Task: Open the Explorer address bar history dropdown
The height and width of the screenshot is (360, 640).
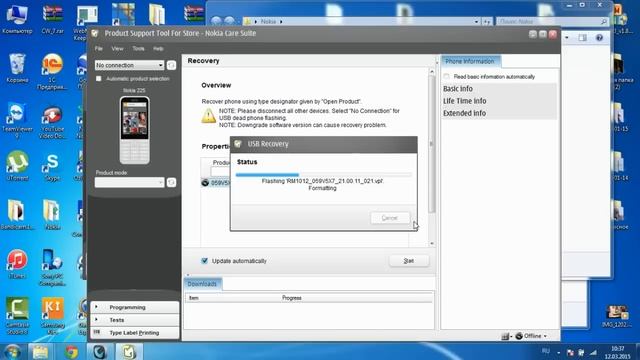Action: tap(476, 21)
